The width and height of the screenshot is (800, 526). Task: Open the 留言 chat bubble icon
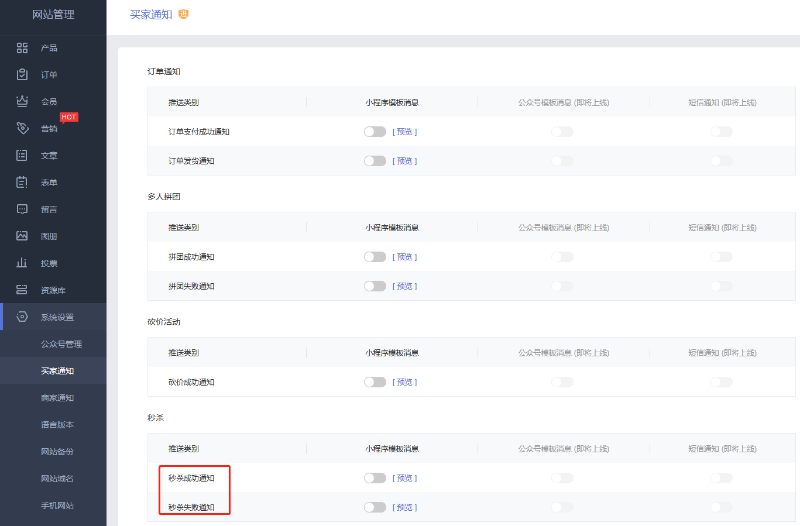[x=22, y=209]
